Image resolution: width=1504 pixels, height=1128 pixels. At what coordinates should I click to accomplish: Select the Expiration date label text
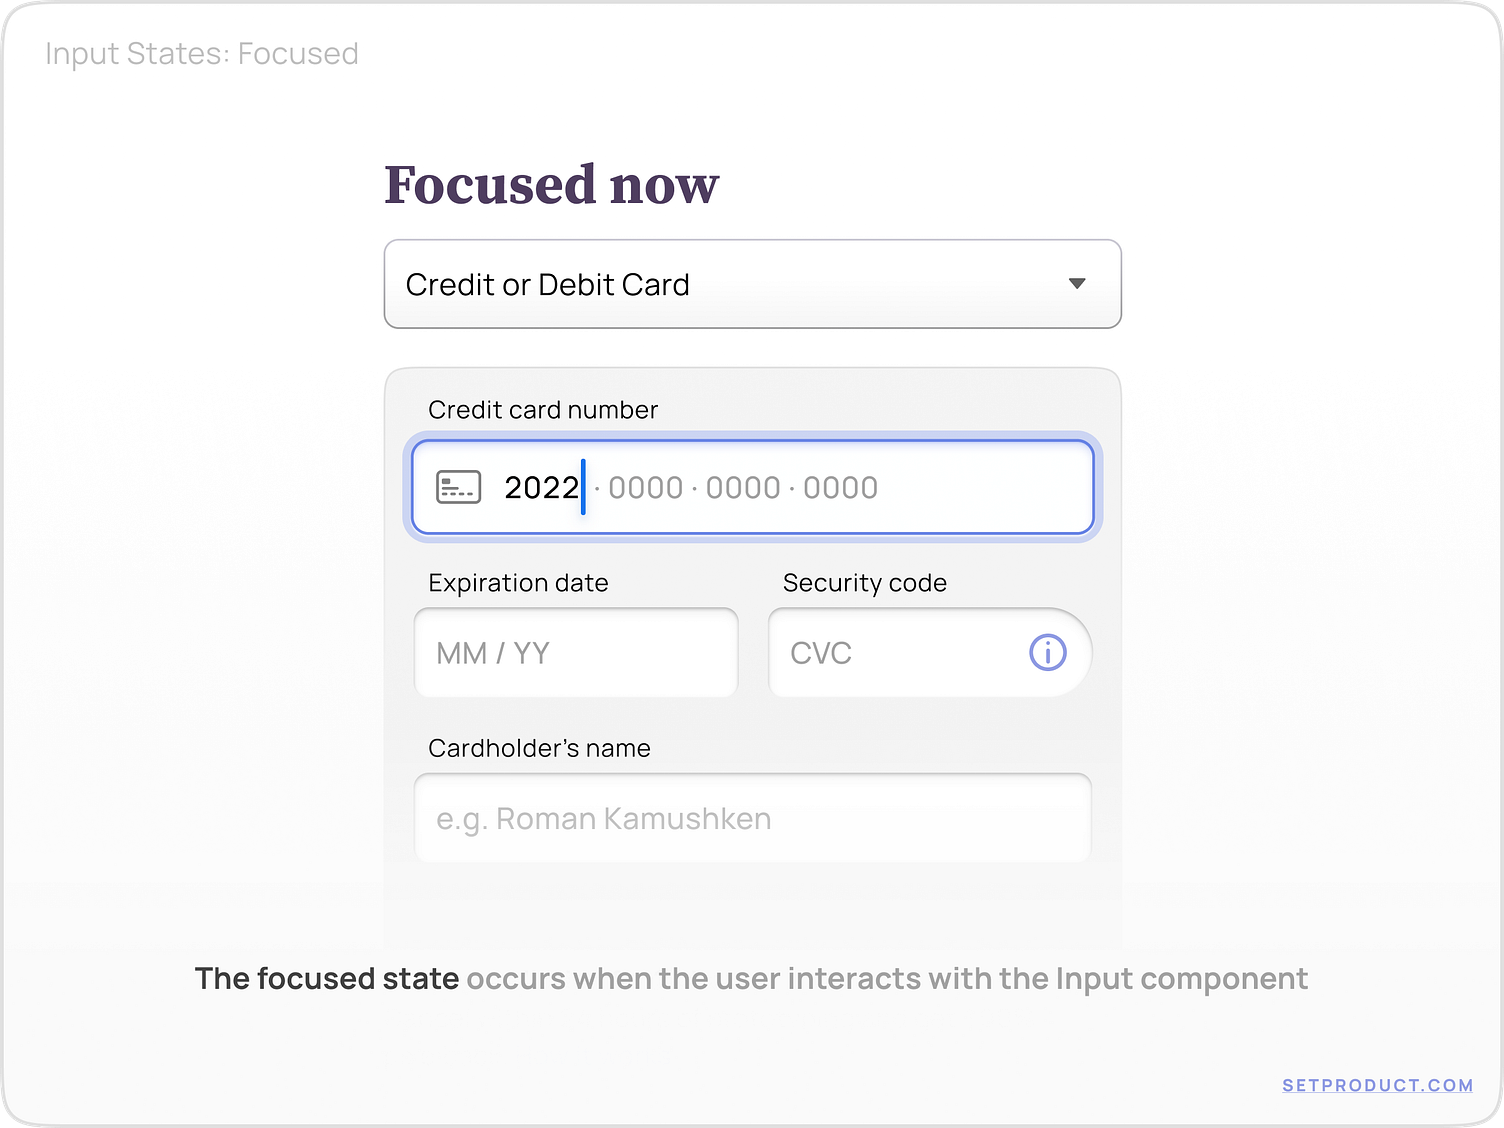click(x=518, y=582)
